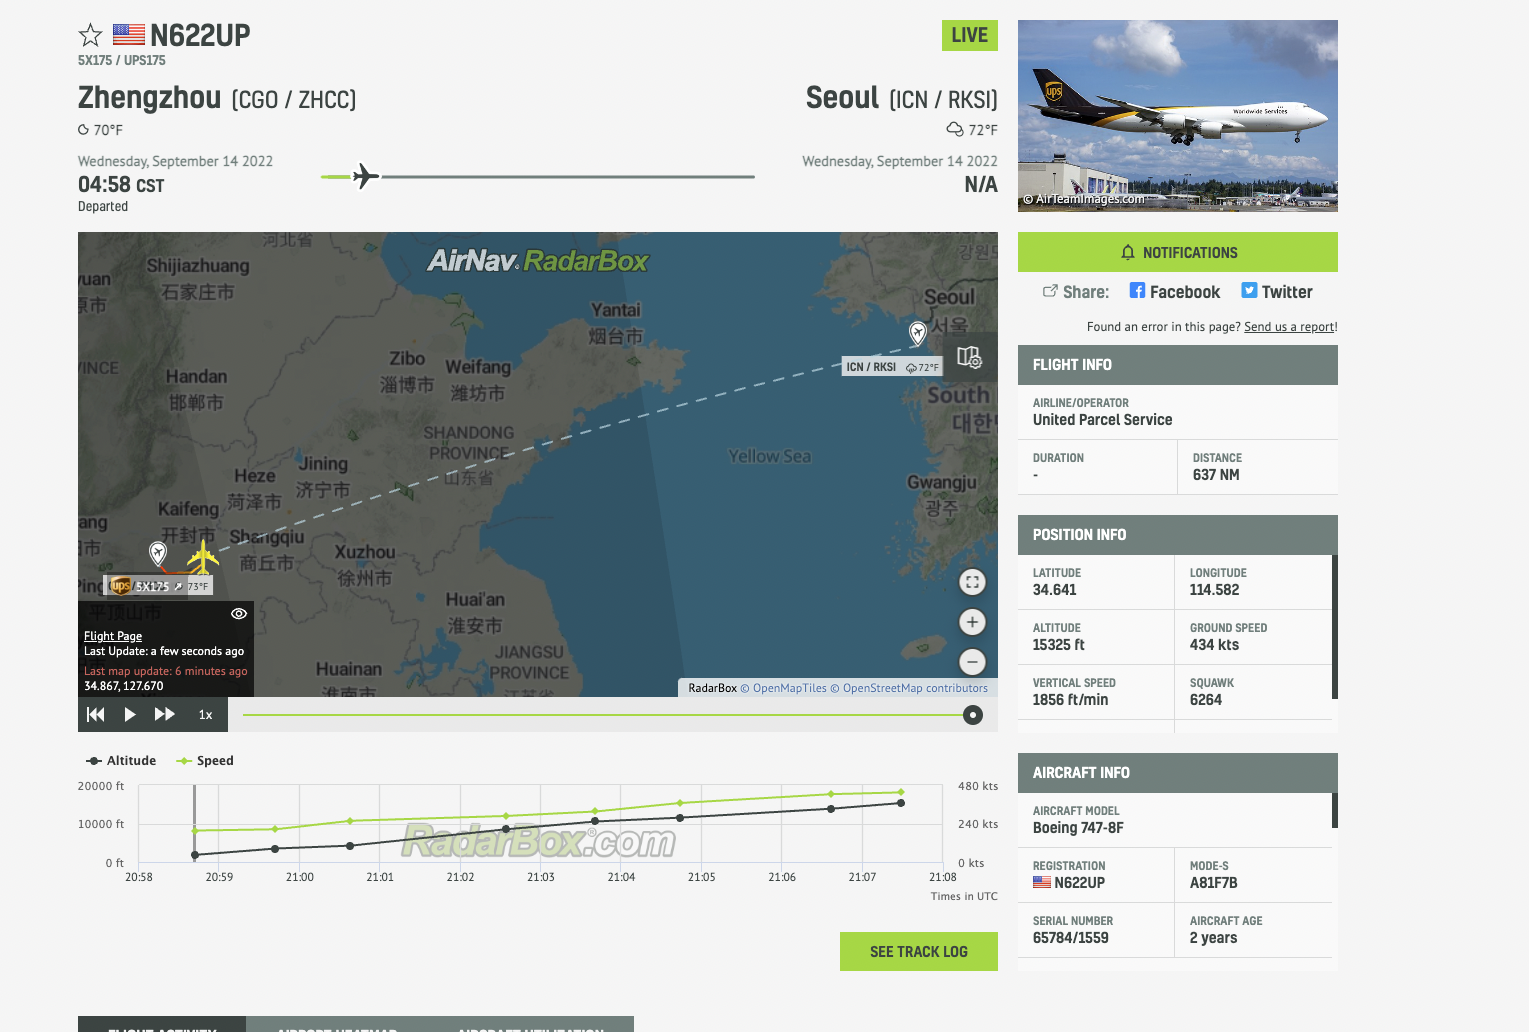The image size is (1529, 1032).
Task: Click aircraft model 'Boeing 747-8F'
Action: pyautogui.click(x=1078, y=828)
